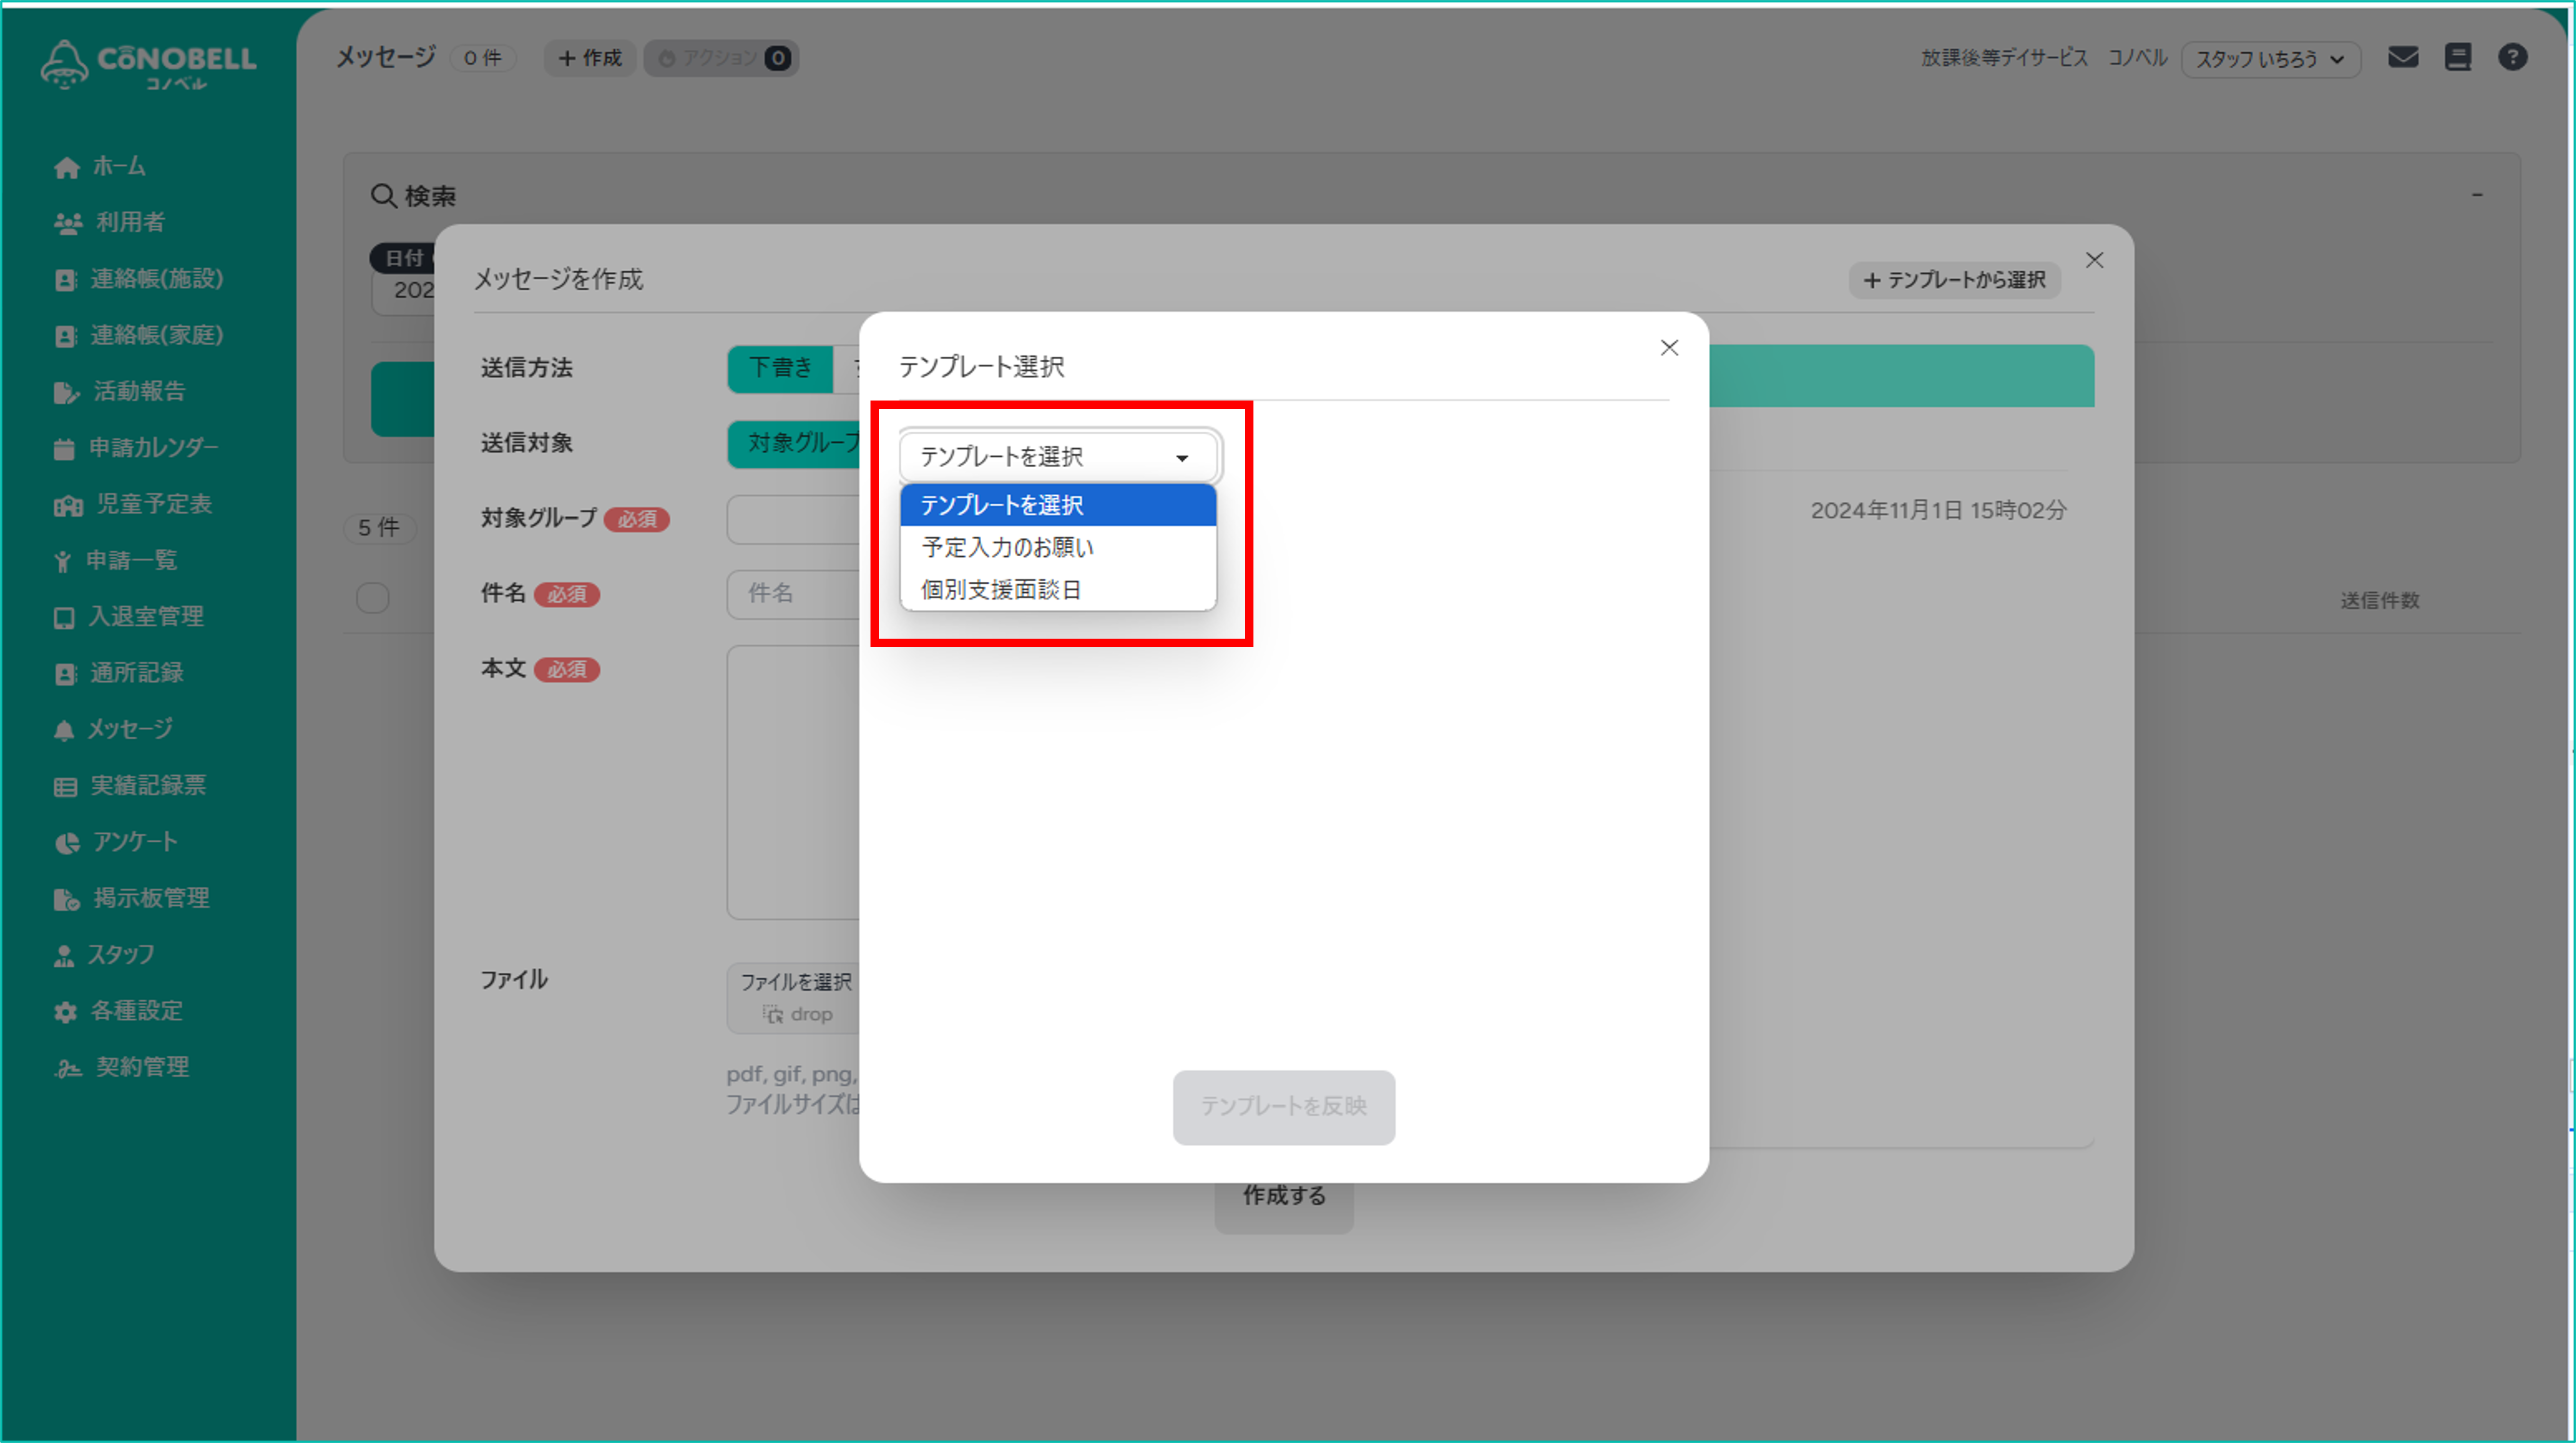
Task: Open 実績記録票 in the sidebar
Action: click(130, 786)
